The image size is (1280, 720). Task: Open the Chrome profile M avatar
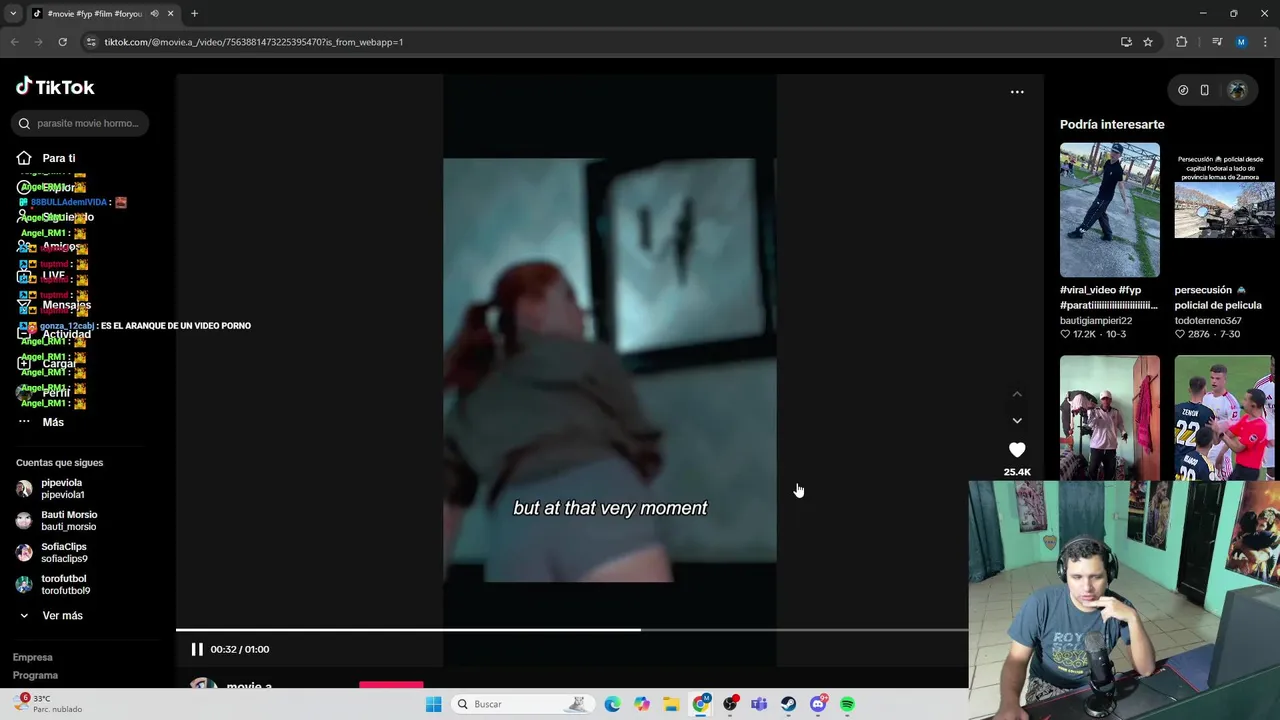click(1241, 42)
